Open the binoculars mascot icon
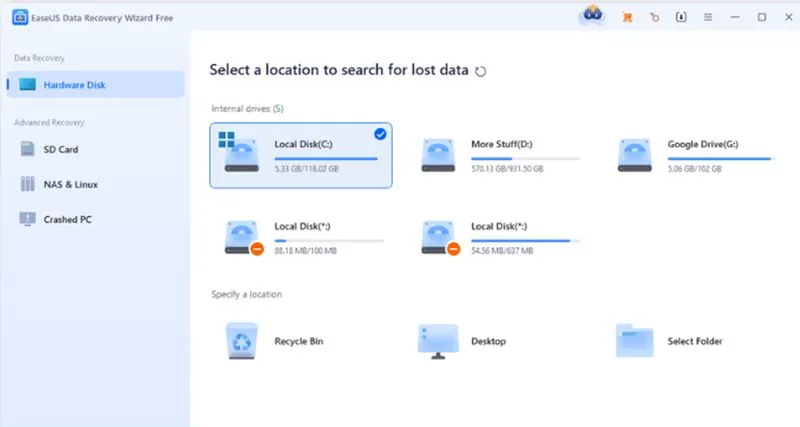This screenshot has width=800, height=427. (x=592, y=15)
